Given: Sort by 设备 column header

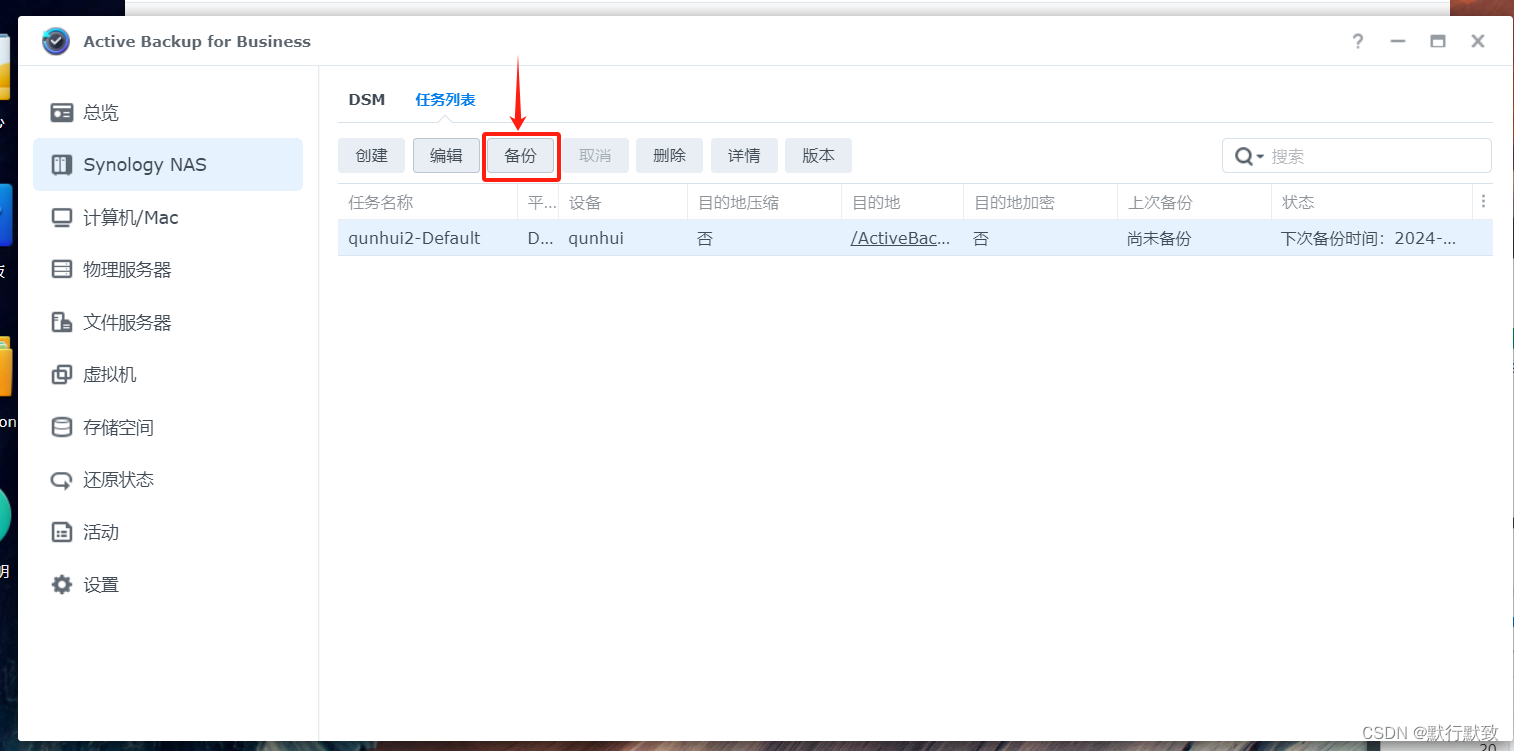Looking at the screenshot, I should point(622,202).
